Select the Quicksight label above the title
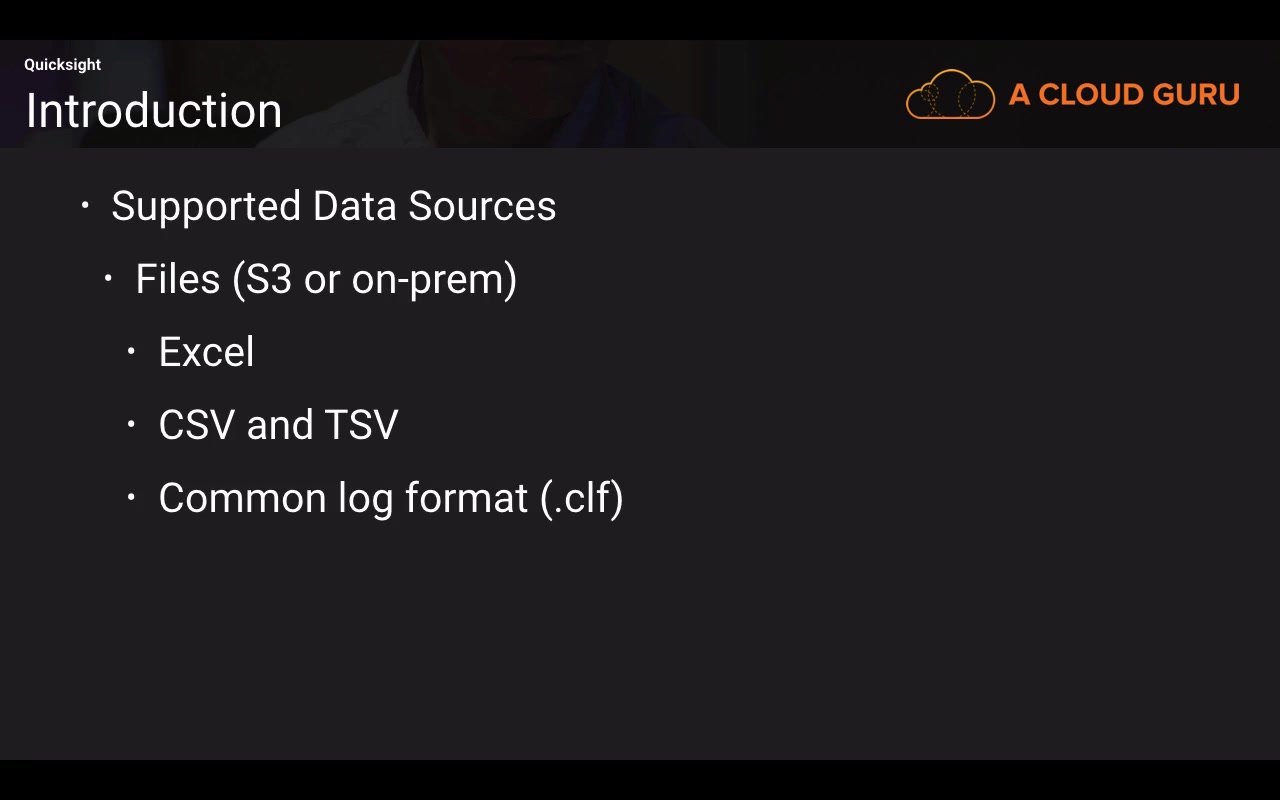The width and height of the screenshot is (1280, 800). pyautogui.click(x=62, y=65)
